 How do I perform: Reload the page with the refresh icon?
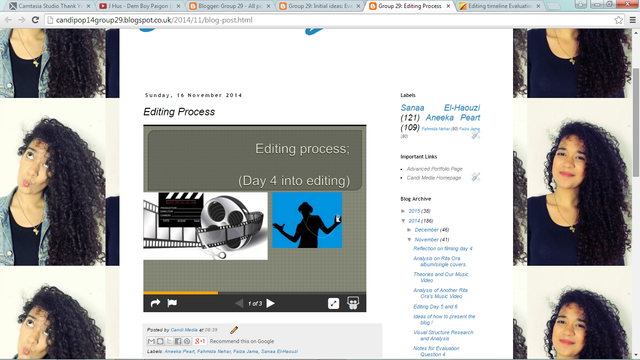[35, 20]
